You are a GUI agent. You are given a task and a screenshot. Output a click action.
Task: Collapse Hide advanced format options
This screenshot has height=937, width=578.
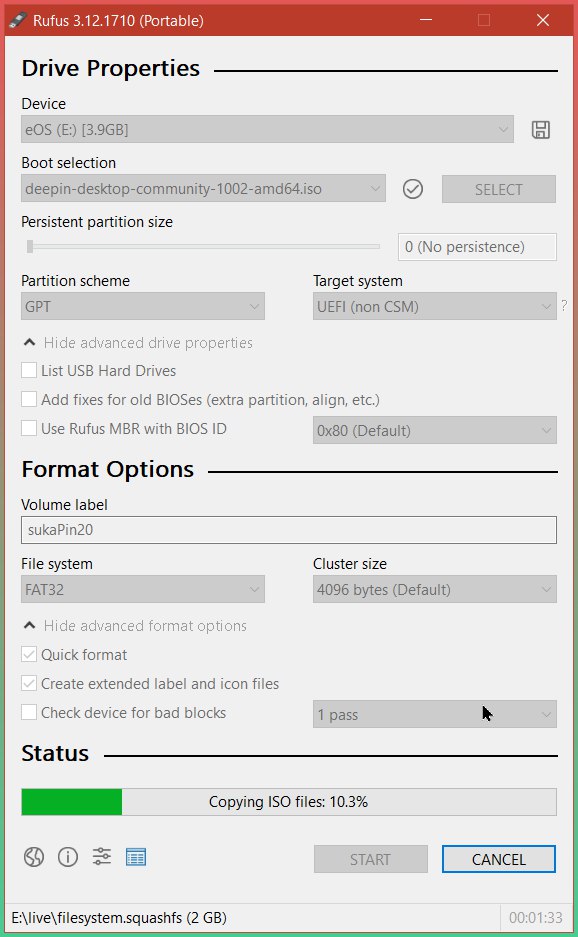point(134,626)
